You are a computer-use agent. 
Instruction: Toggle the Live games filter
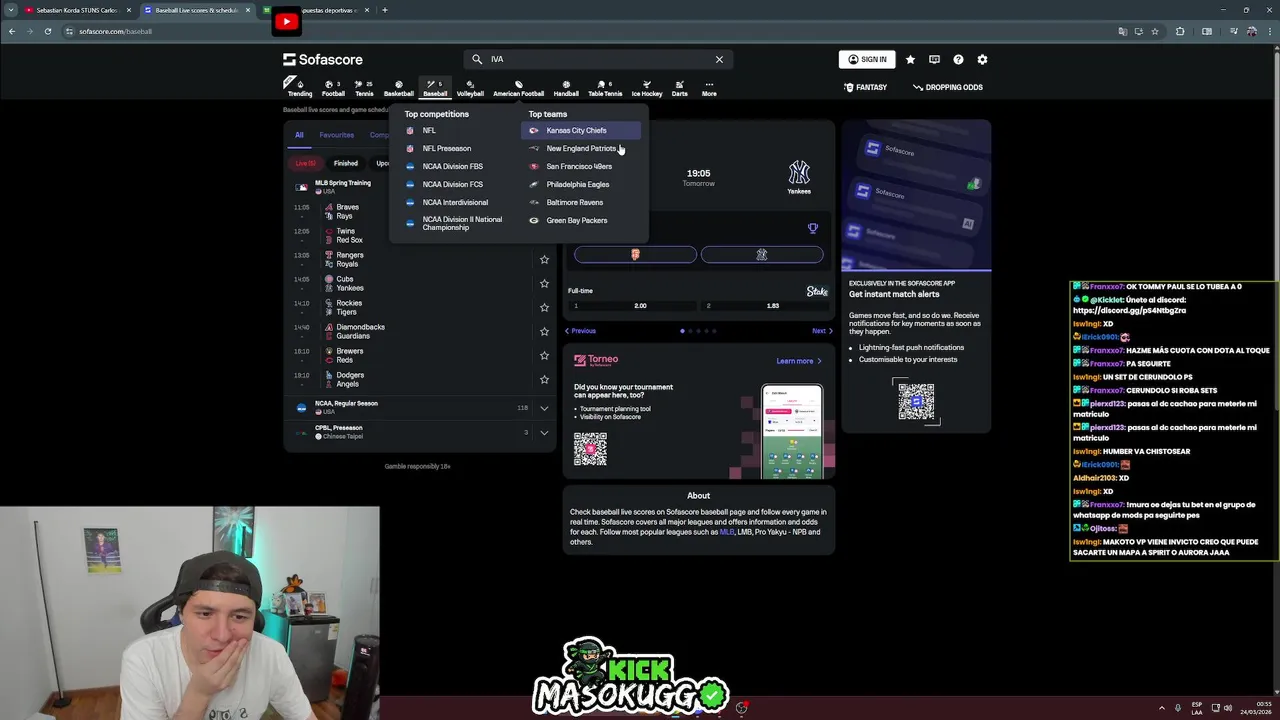tap(305, 163)
